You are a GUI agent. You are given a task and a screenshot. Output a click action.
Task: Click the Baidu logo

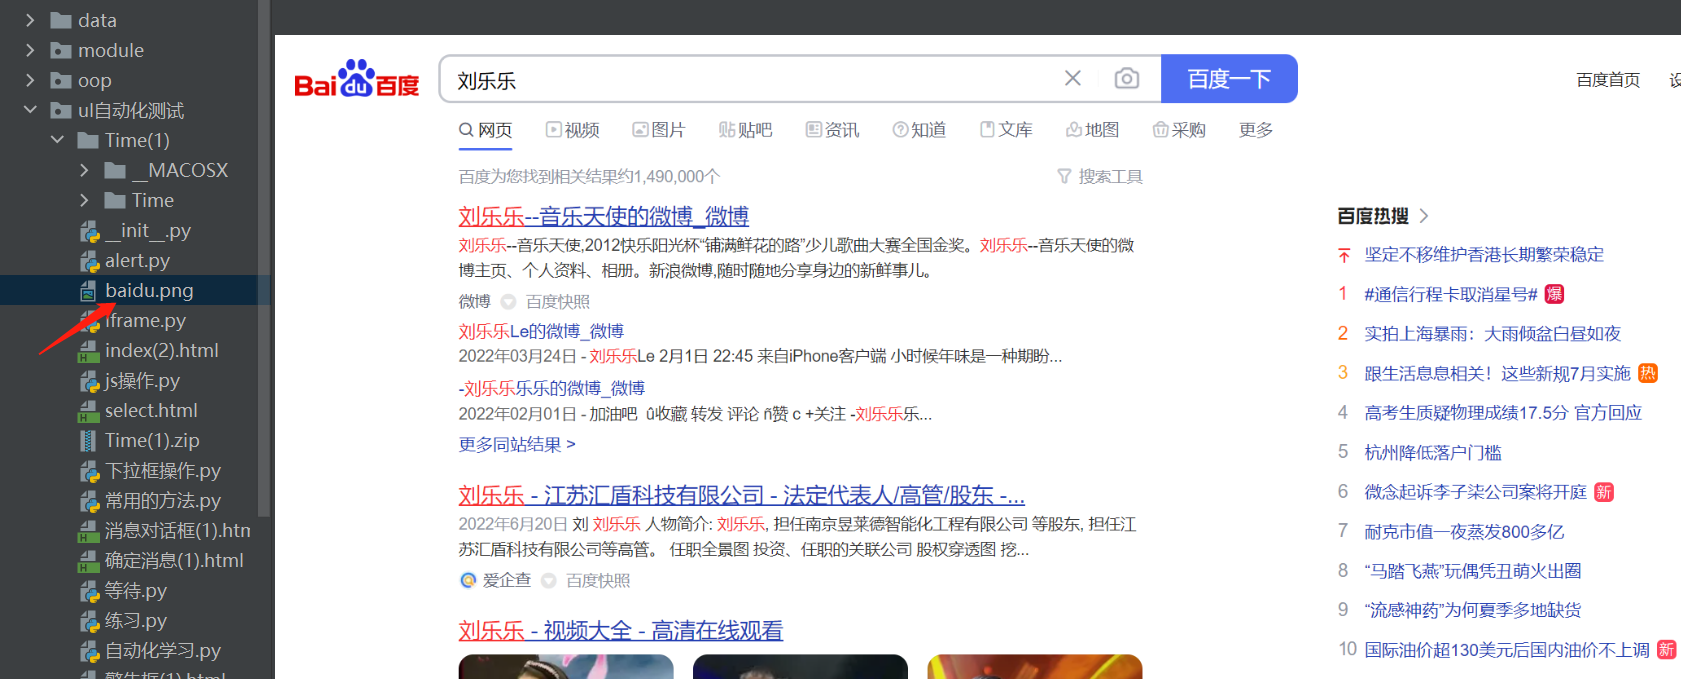[356, 79]
